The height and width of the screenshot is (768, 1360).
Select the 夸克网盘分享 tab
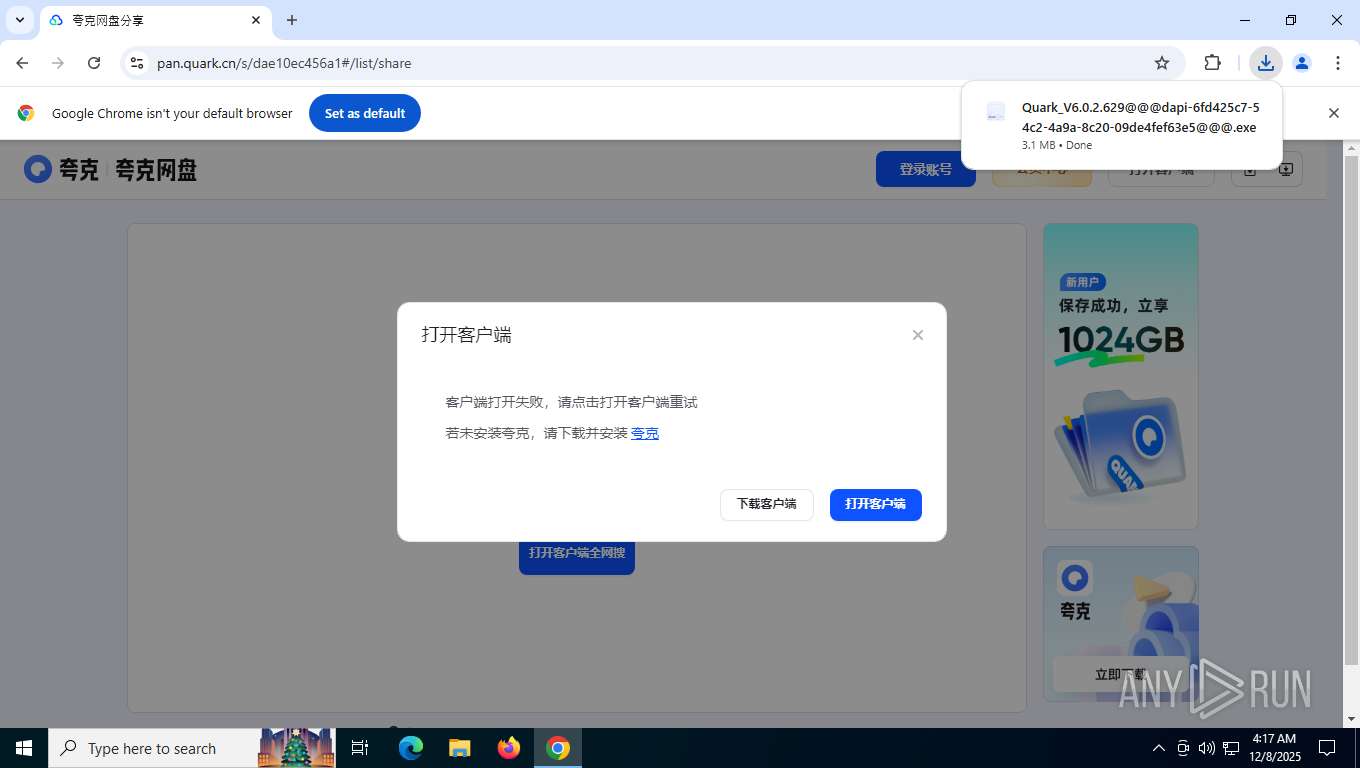pos(154,21)
